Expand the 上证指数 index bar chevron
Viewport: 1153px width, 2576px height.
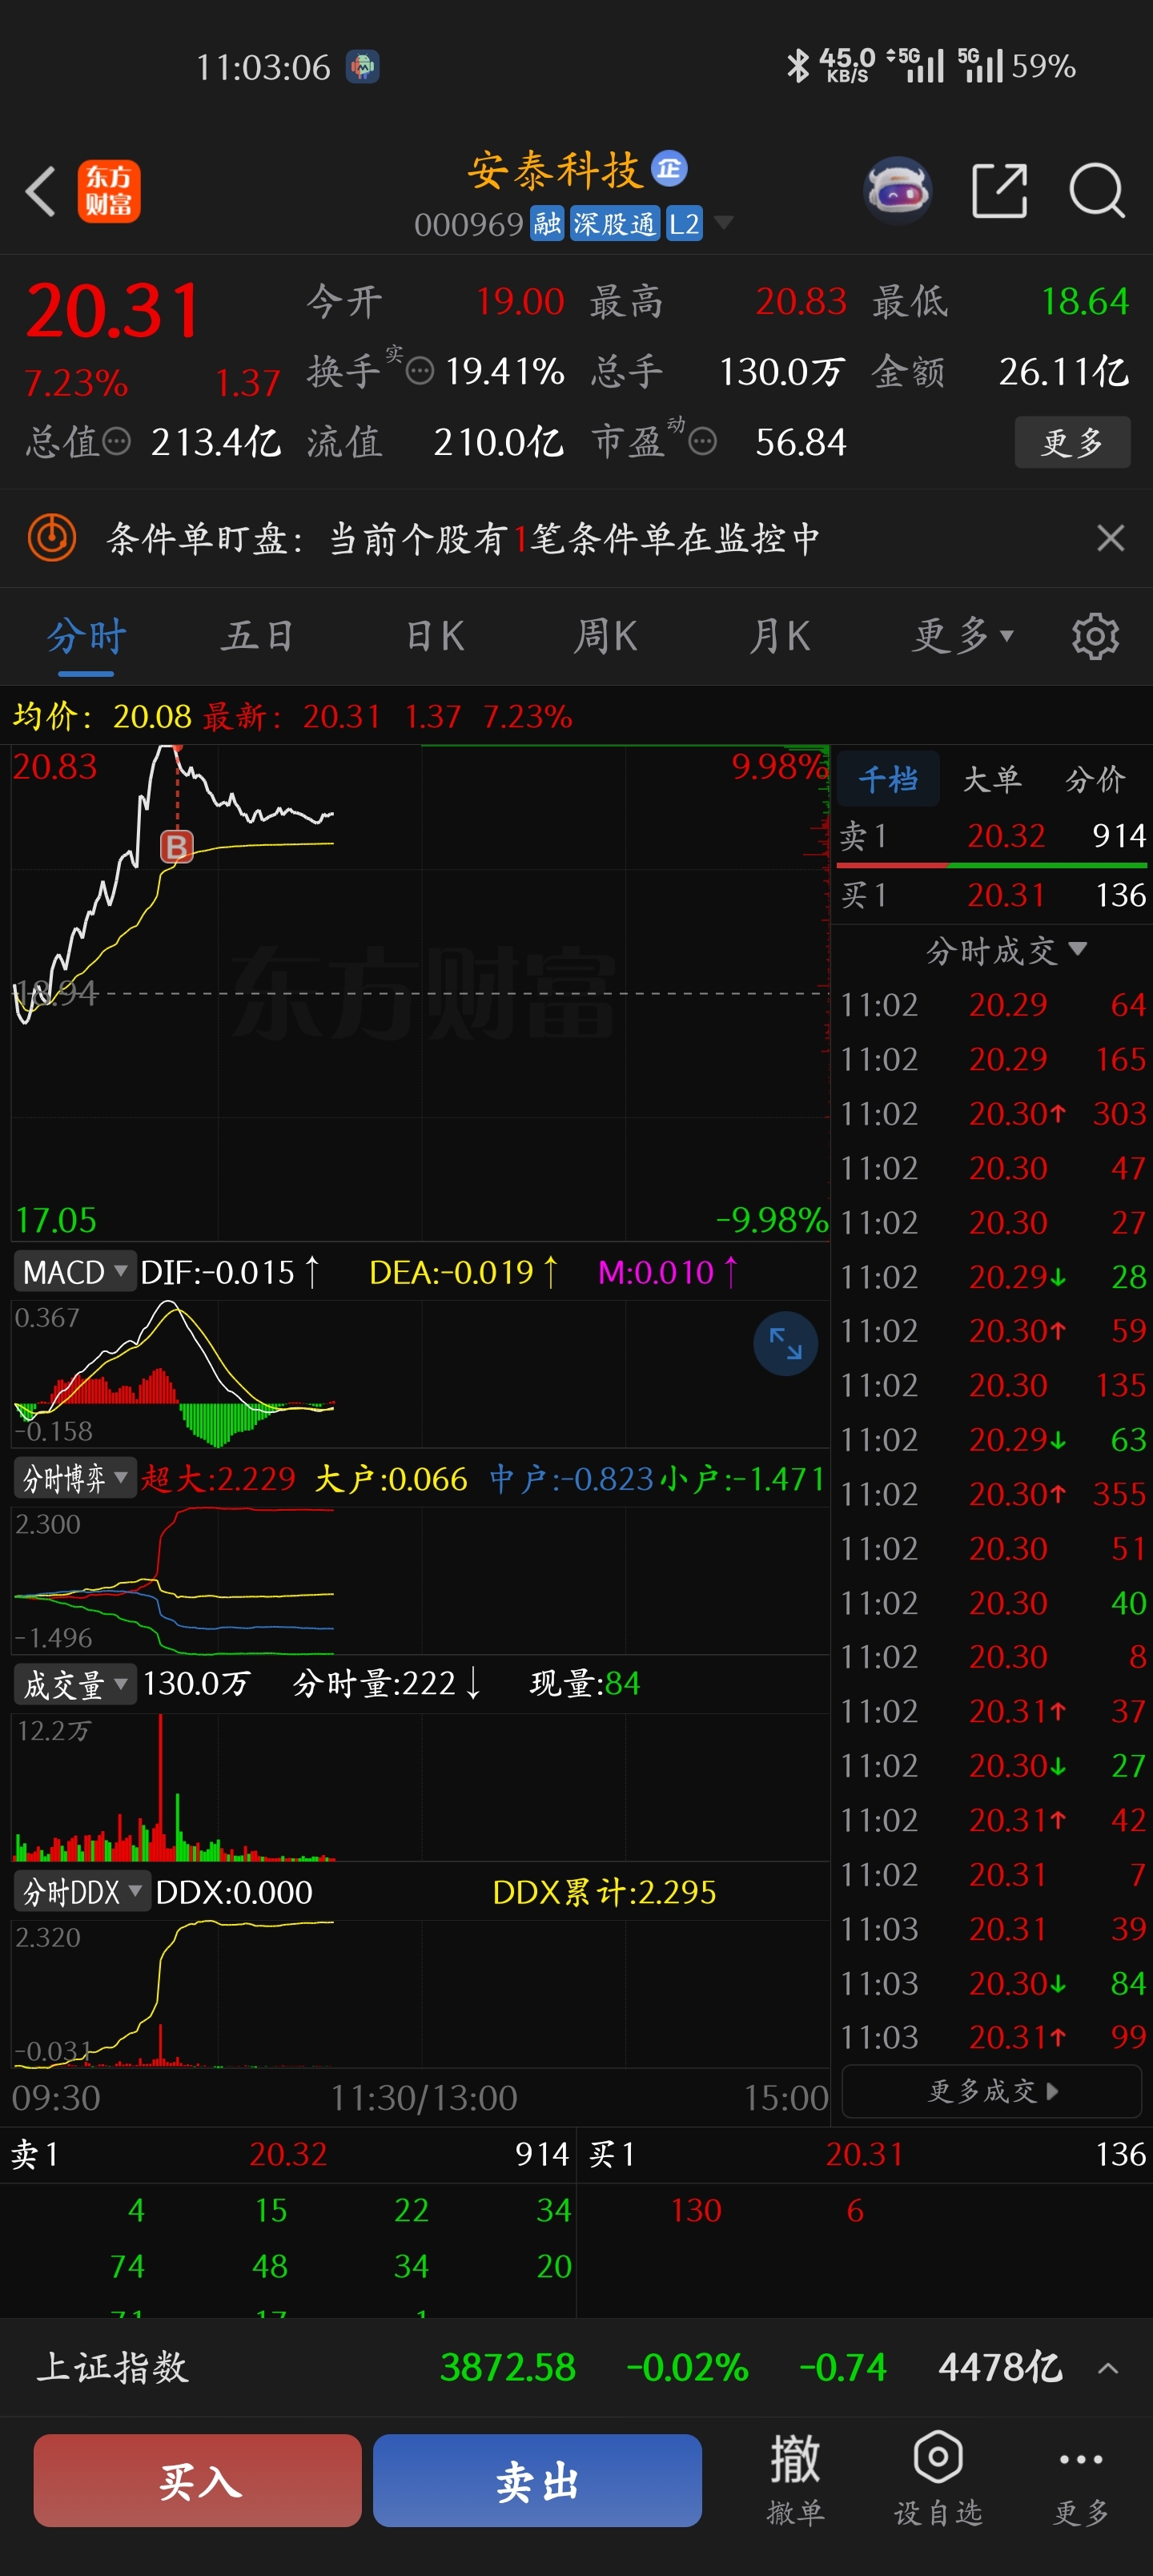1108,2368
